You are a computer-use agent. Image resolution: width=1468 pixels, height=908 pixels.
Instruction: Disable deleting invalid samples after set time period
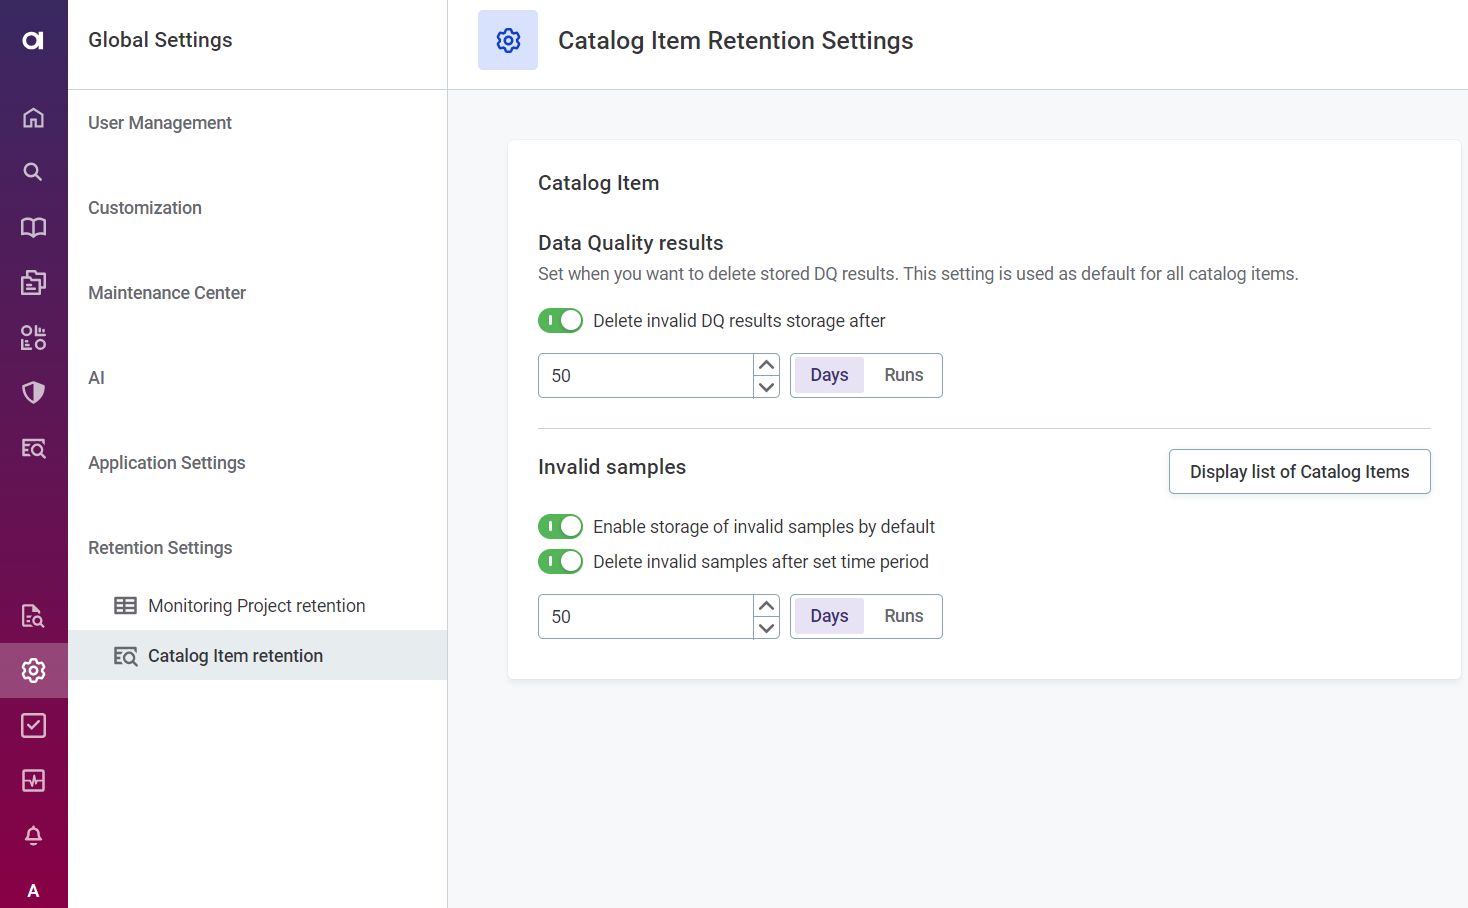pyautogui.click(x=560, y=561)
